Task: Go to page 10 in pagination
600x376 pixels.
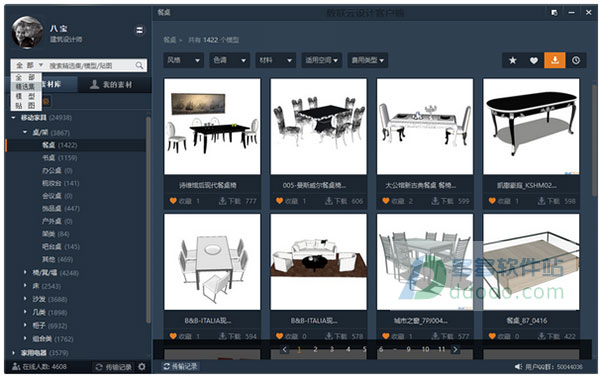Action: click(425, 349)
